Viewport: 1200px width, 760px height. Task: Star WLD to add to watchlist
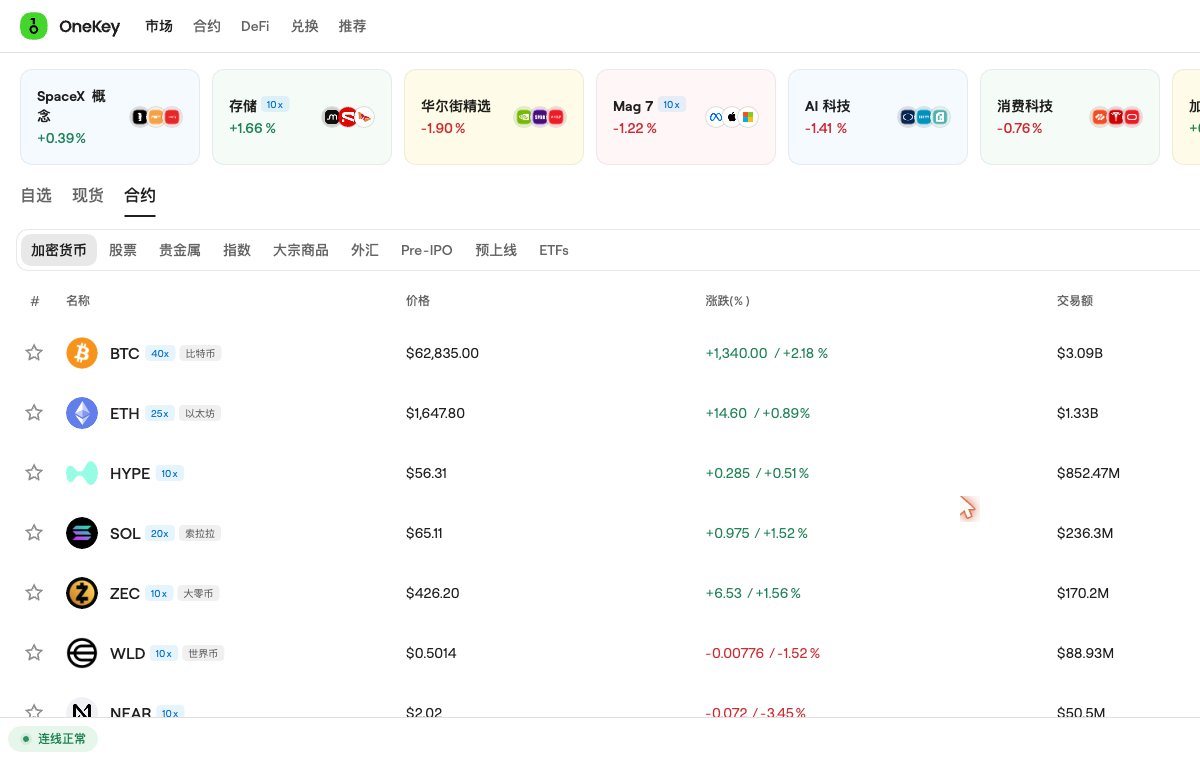click(x=34, y=653)
